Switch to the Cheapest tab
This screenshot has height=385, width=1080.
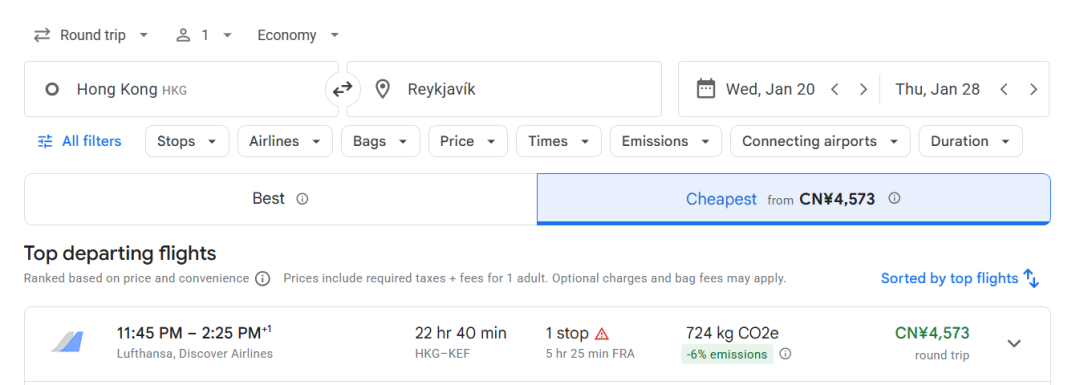pyautogui.click(x=793, y=199)
